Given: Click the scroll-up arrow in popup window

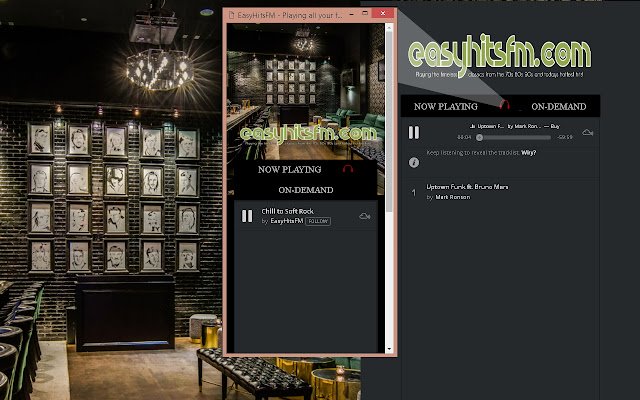Looking at the screenshot, I should [389, 27].
